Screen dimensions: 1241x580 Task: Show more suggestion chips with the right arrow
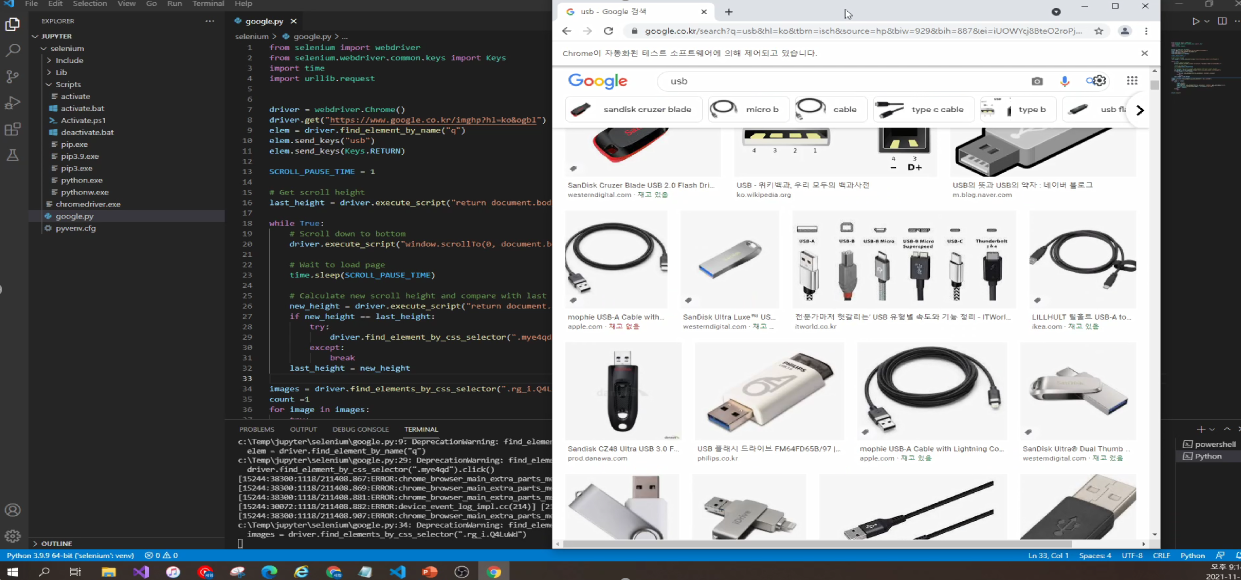tap(1139, 110)
